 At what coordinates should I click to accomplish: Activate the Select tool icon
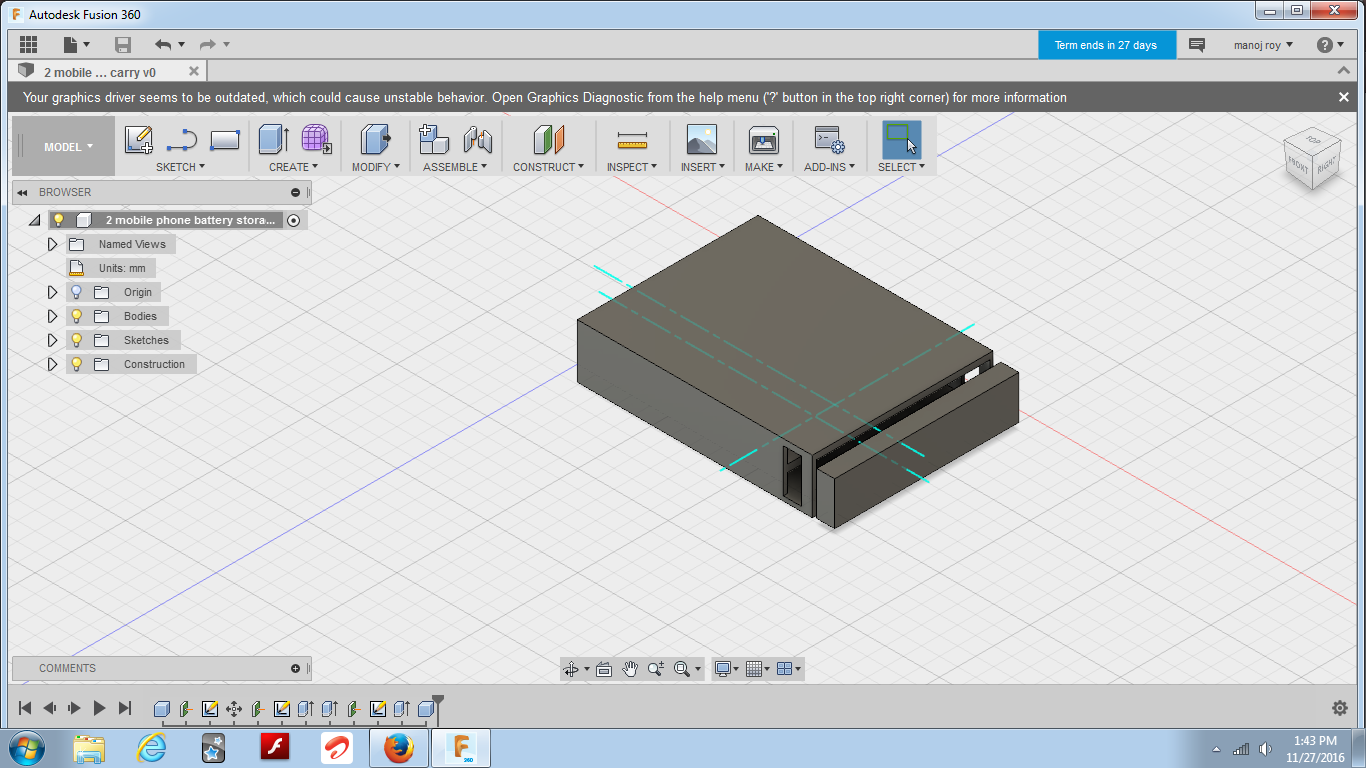[901, 139]
